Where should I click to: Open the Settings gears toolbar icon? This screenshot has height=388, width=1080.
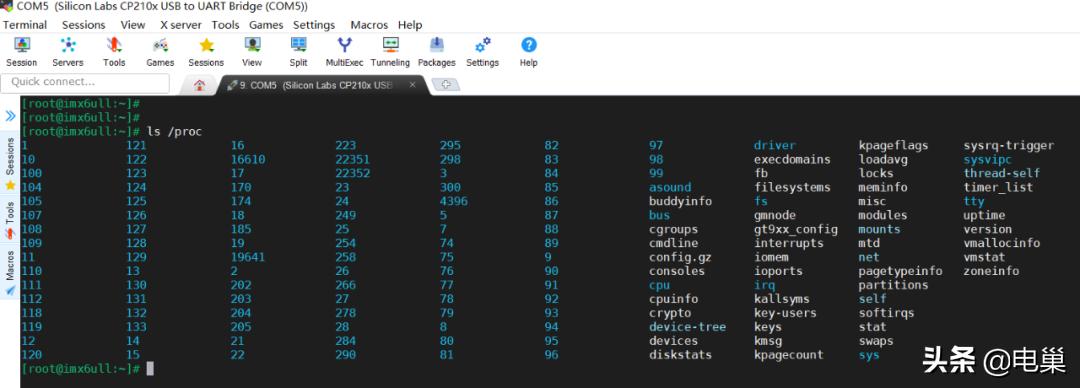[x=482, y=52]
